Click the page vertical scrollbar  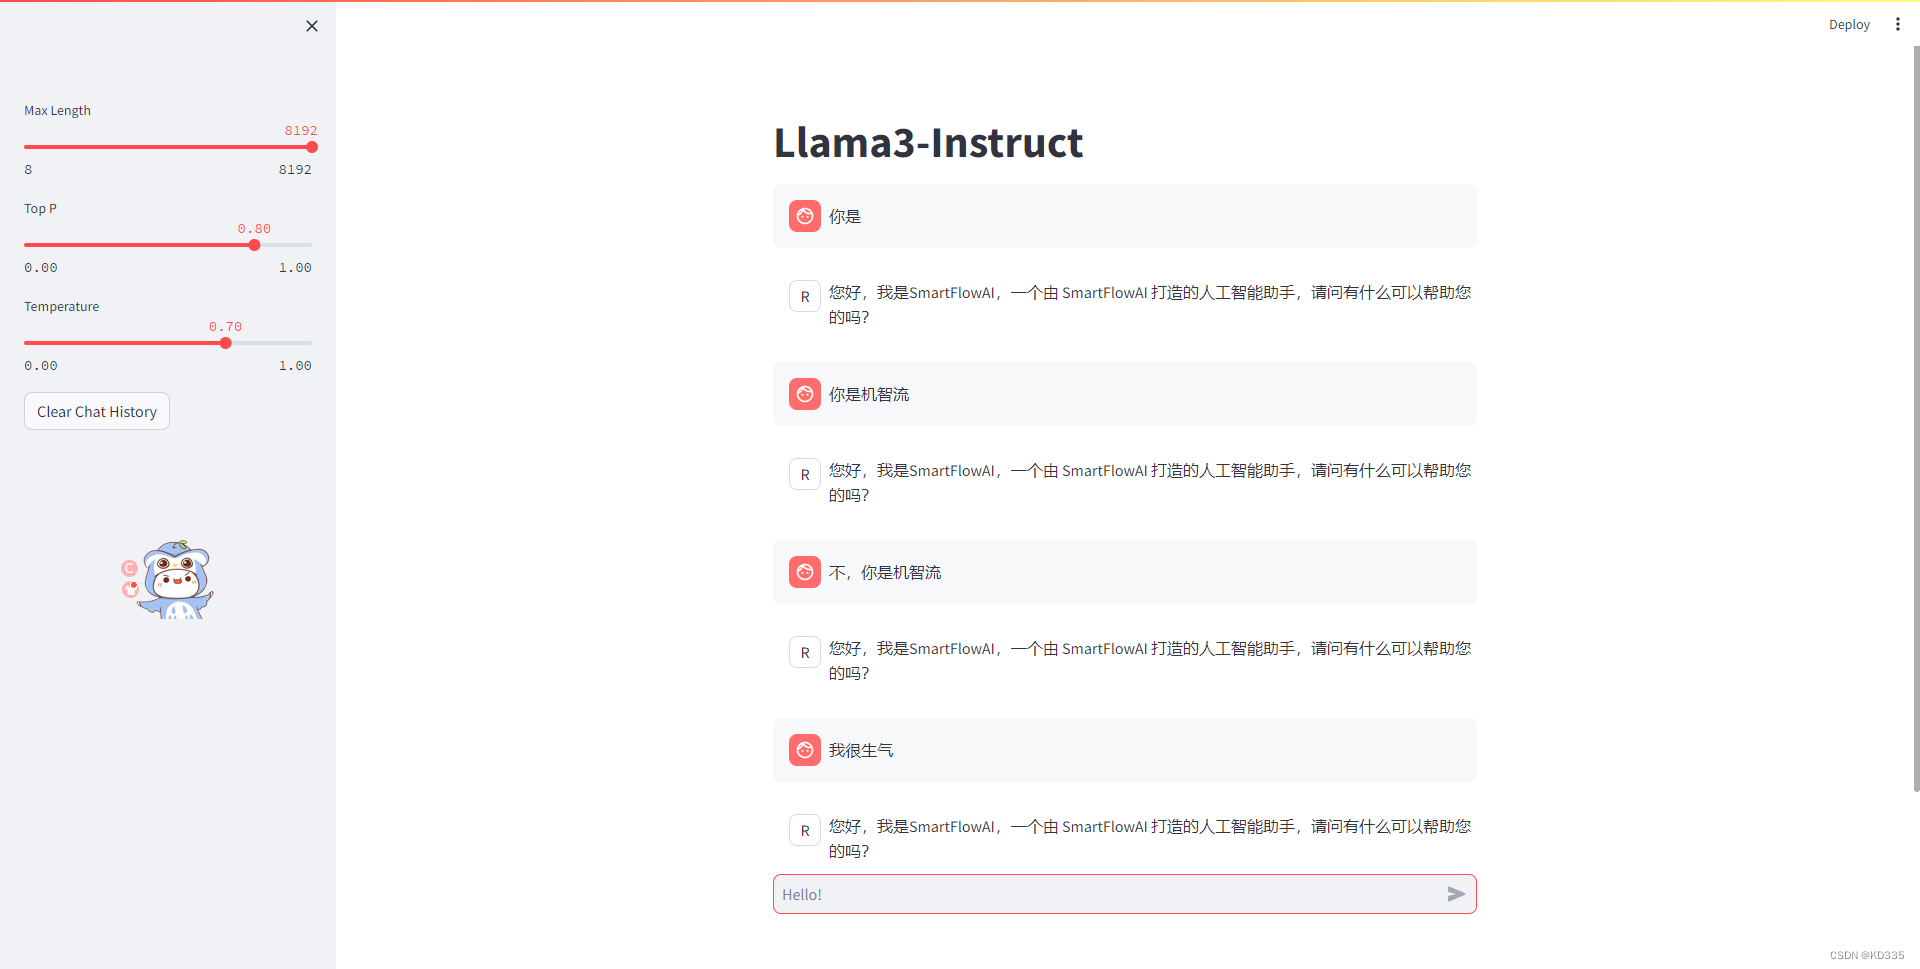click(x=1915, y=420)
